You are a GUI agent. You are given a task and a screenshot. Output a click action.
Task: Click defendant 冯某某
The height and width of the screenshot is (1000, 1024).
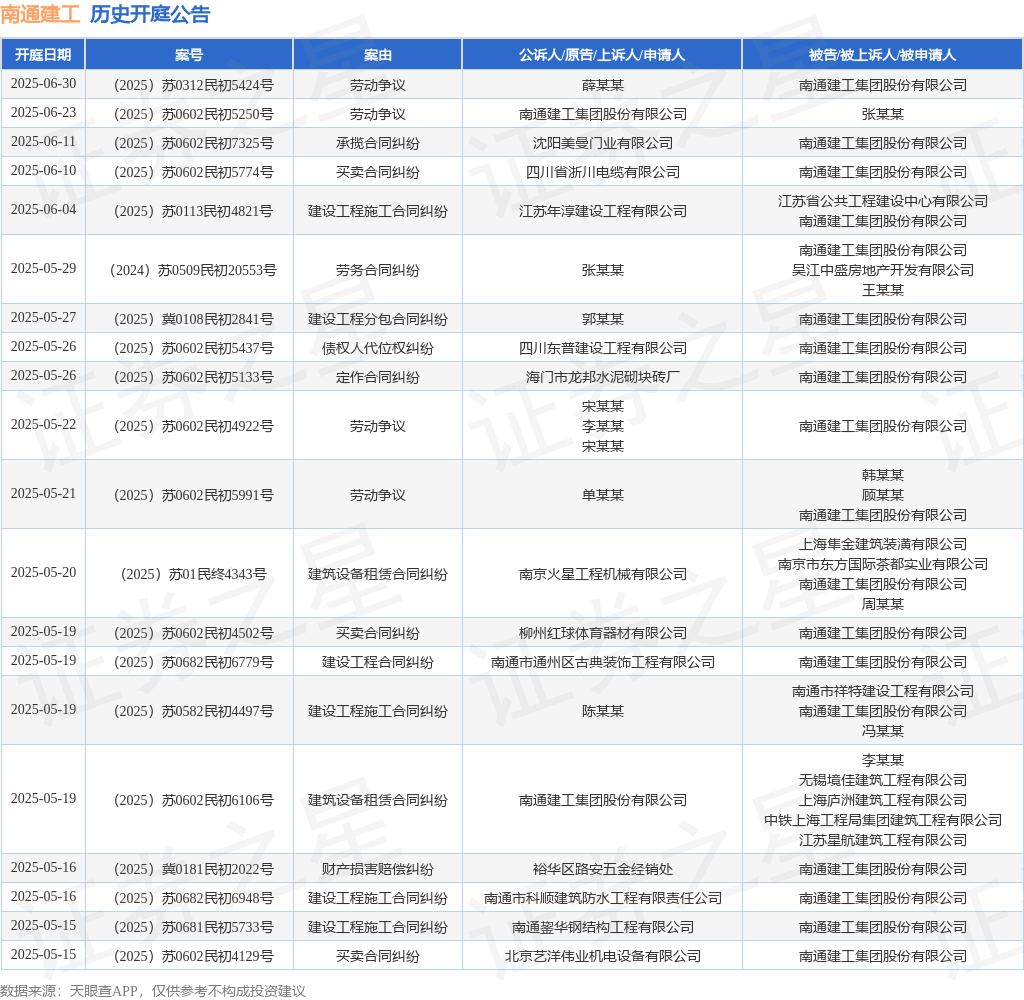[x=882, y=731]
